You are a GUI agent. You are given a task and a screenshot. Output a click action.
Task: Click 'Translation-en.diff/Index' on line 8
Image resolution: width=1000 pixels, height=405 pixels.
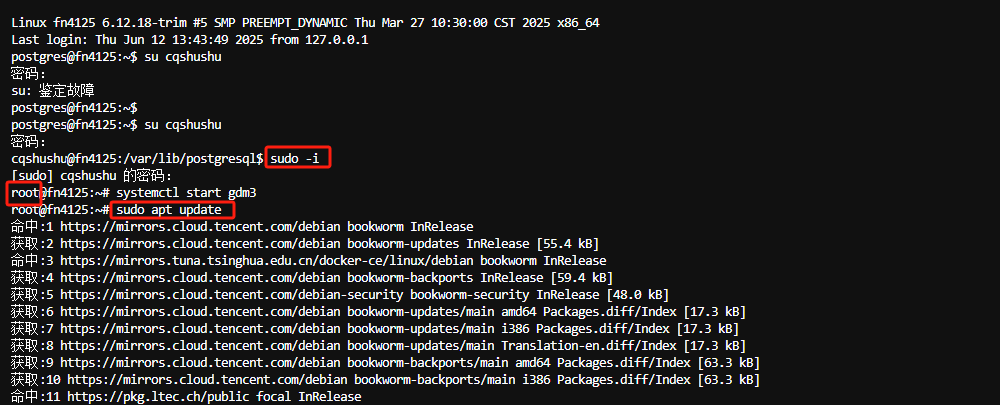pyautogui.click(x=585, y=346)
